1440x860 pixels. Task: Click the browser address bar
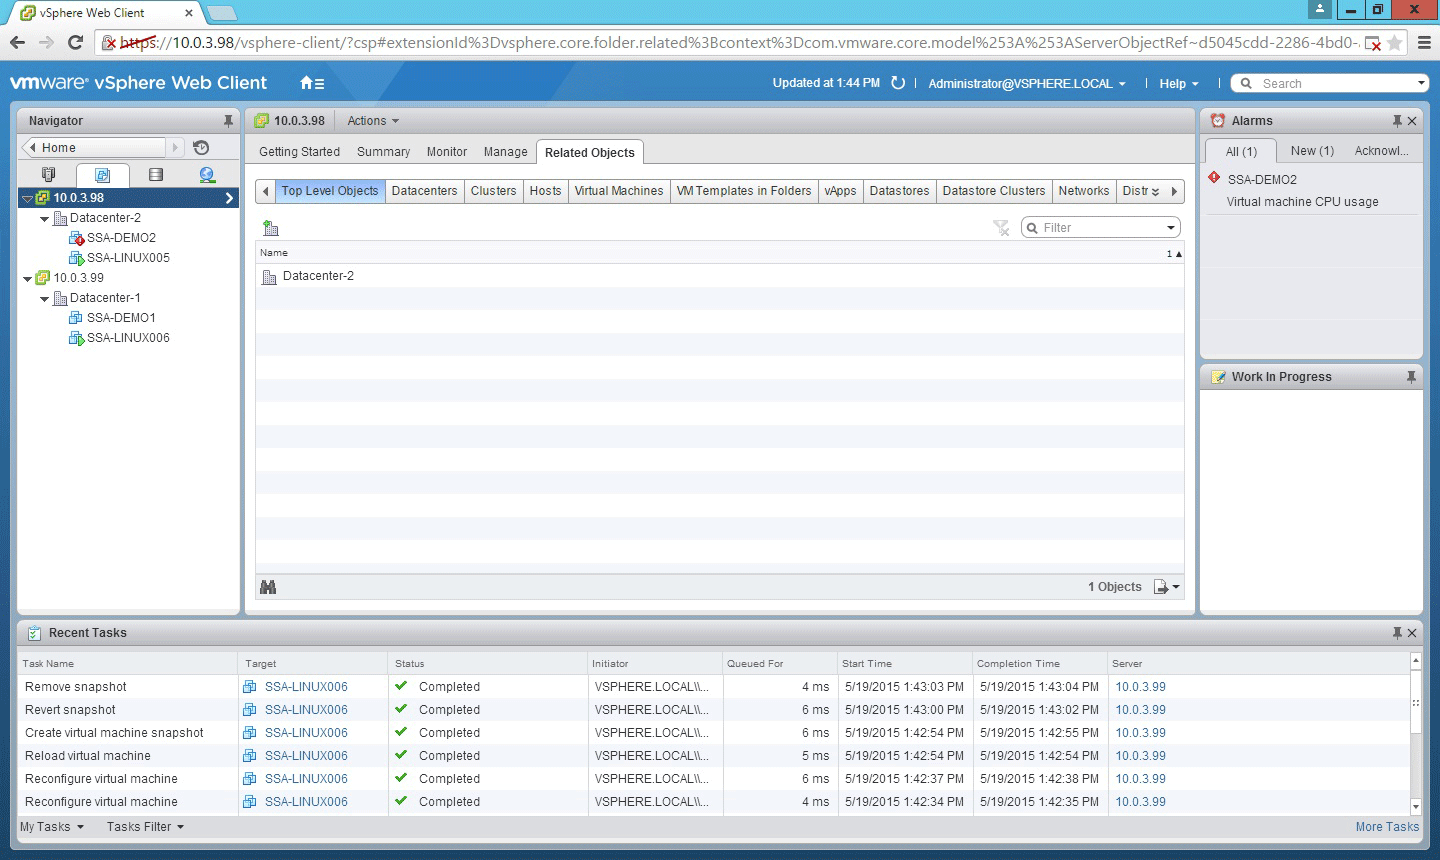coord(740,43)
